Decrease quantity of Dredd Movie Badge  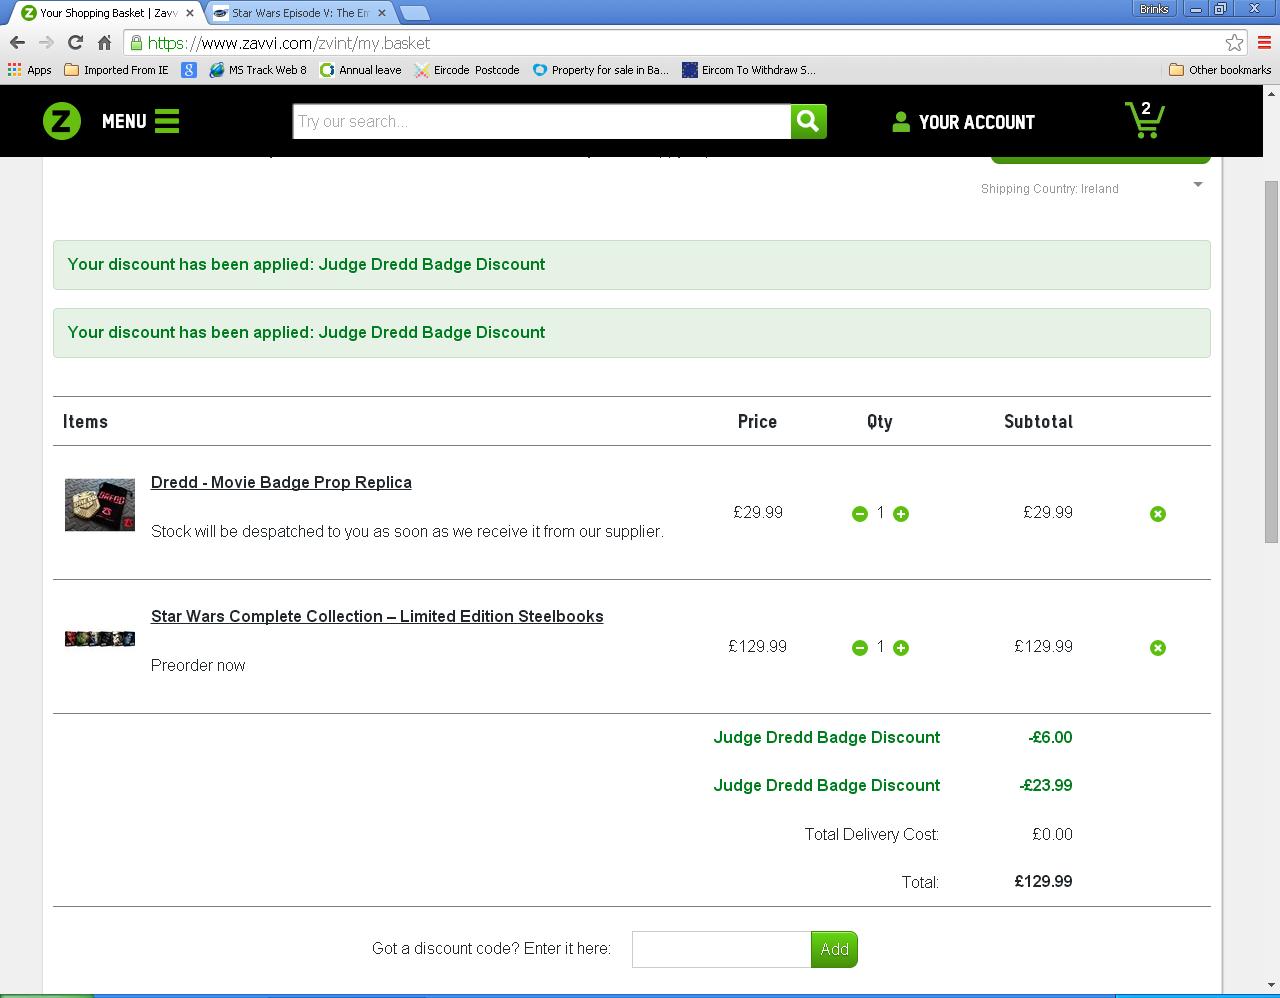click(859, 513)
